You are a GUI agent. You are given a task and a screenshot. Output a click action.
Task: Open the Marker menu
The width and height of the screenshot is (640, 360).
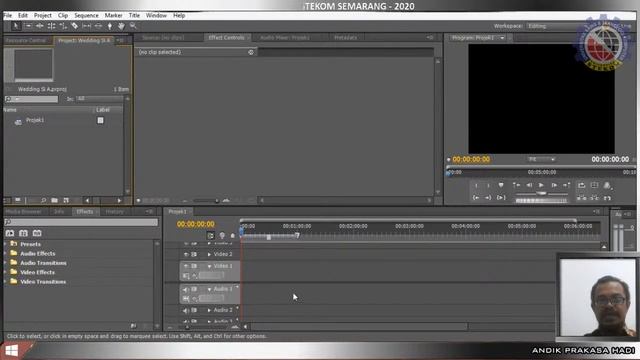[x=113, y=16]
